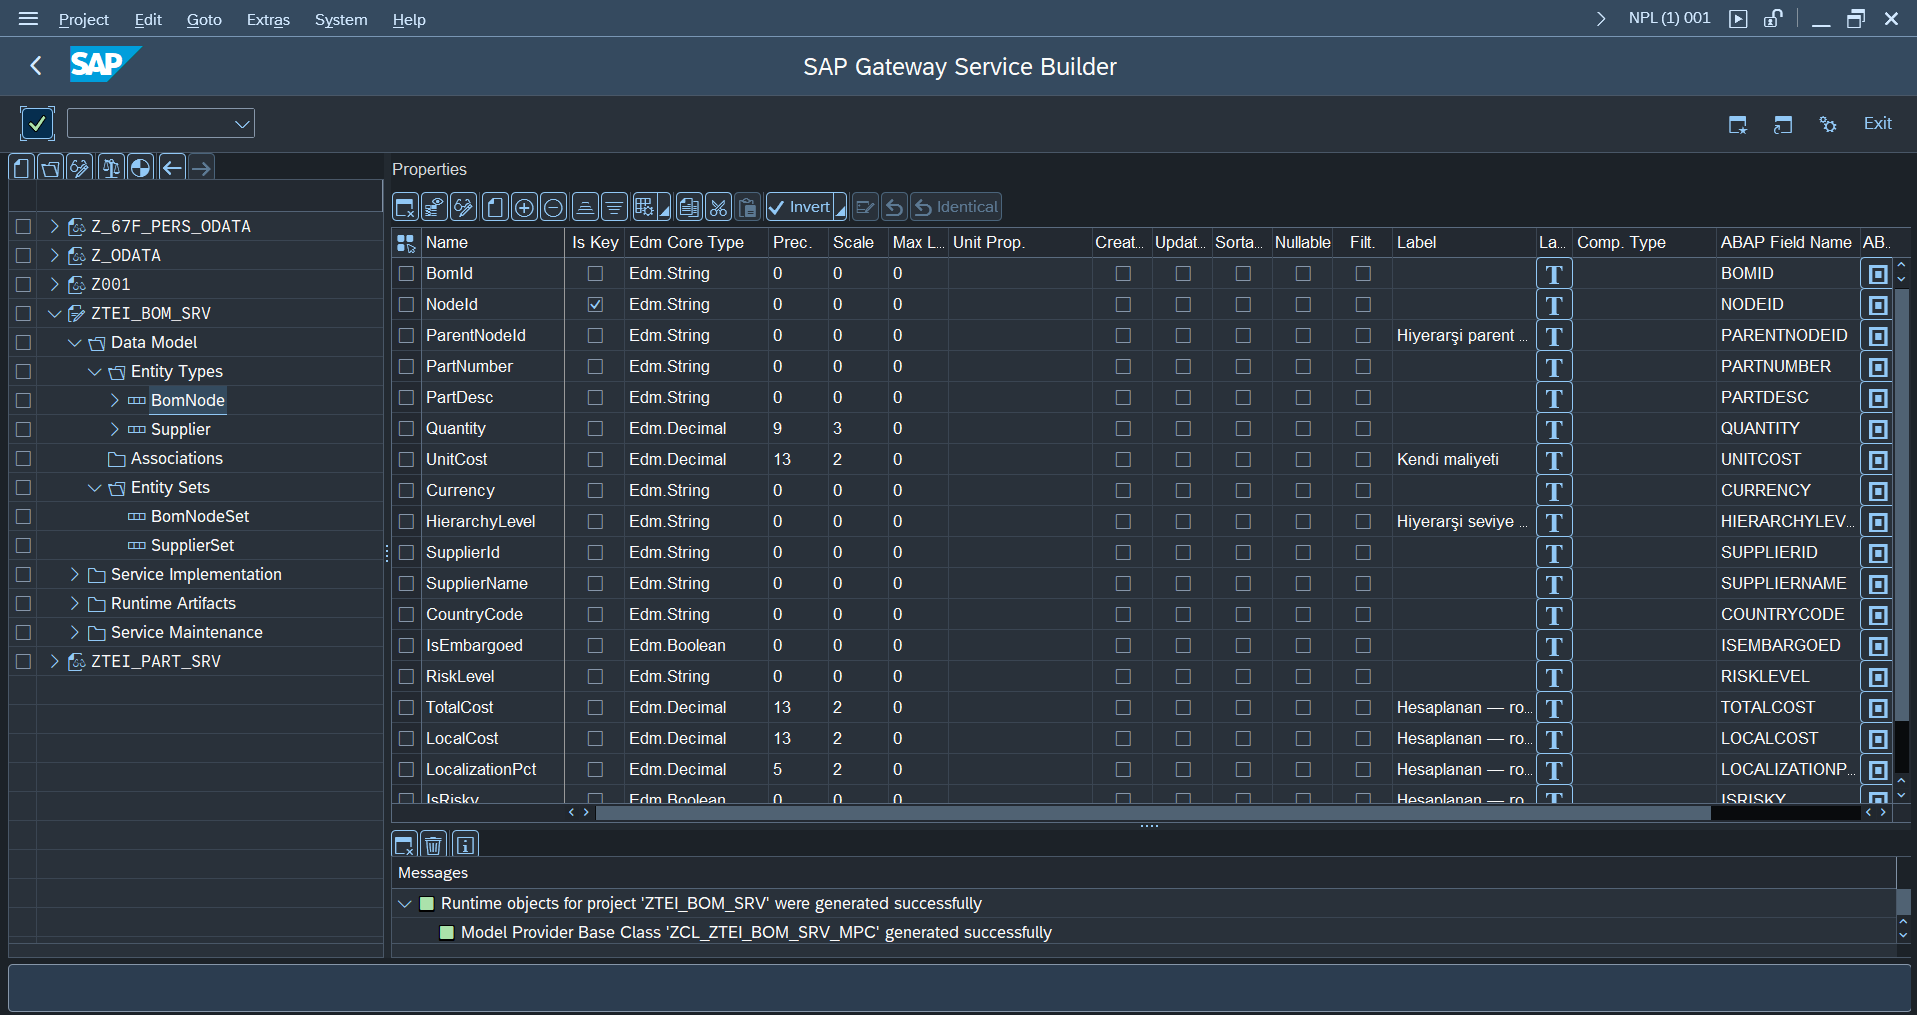Open the command field dropdown
The image size is (1917, 1015).
click(241, 124)
